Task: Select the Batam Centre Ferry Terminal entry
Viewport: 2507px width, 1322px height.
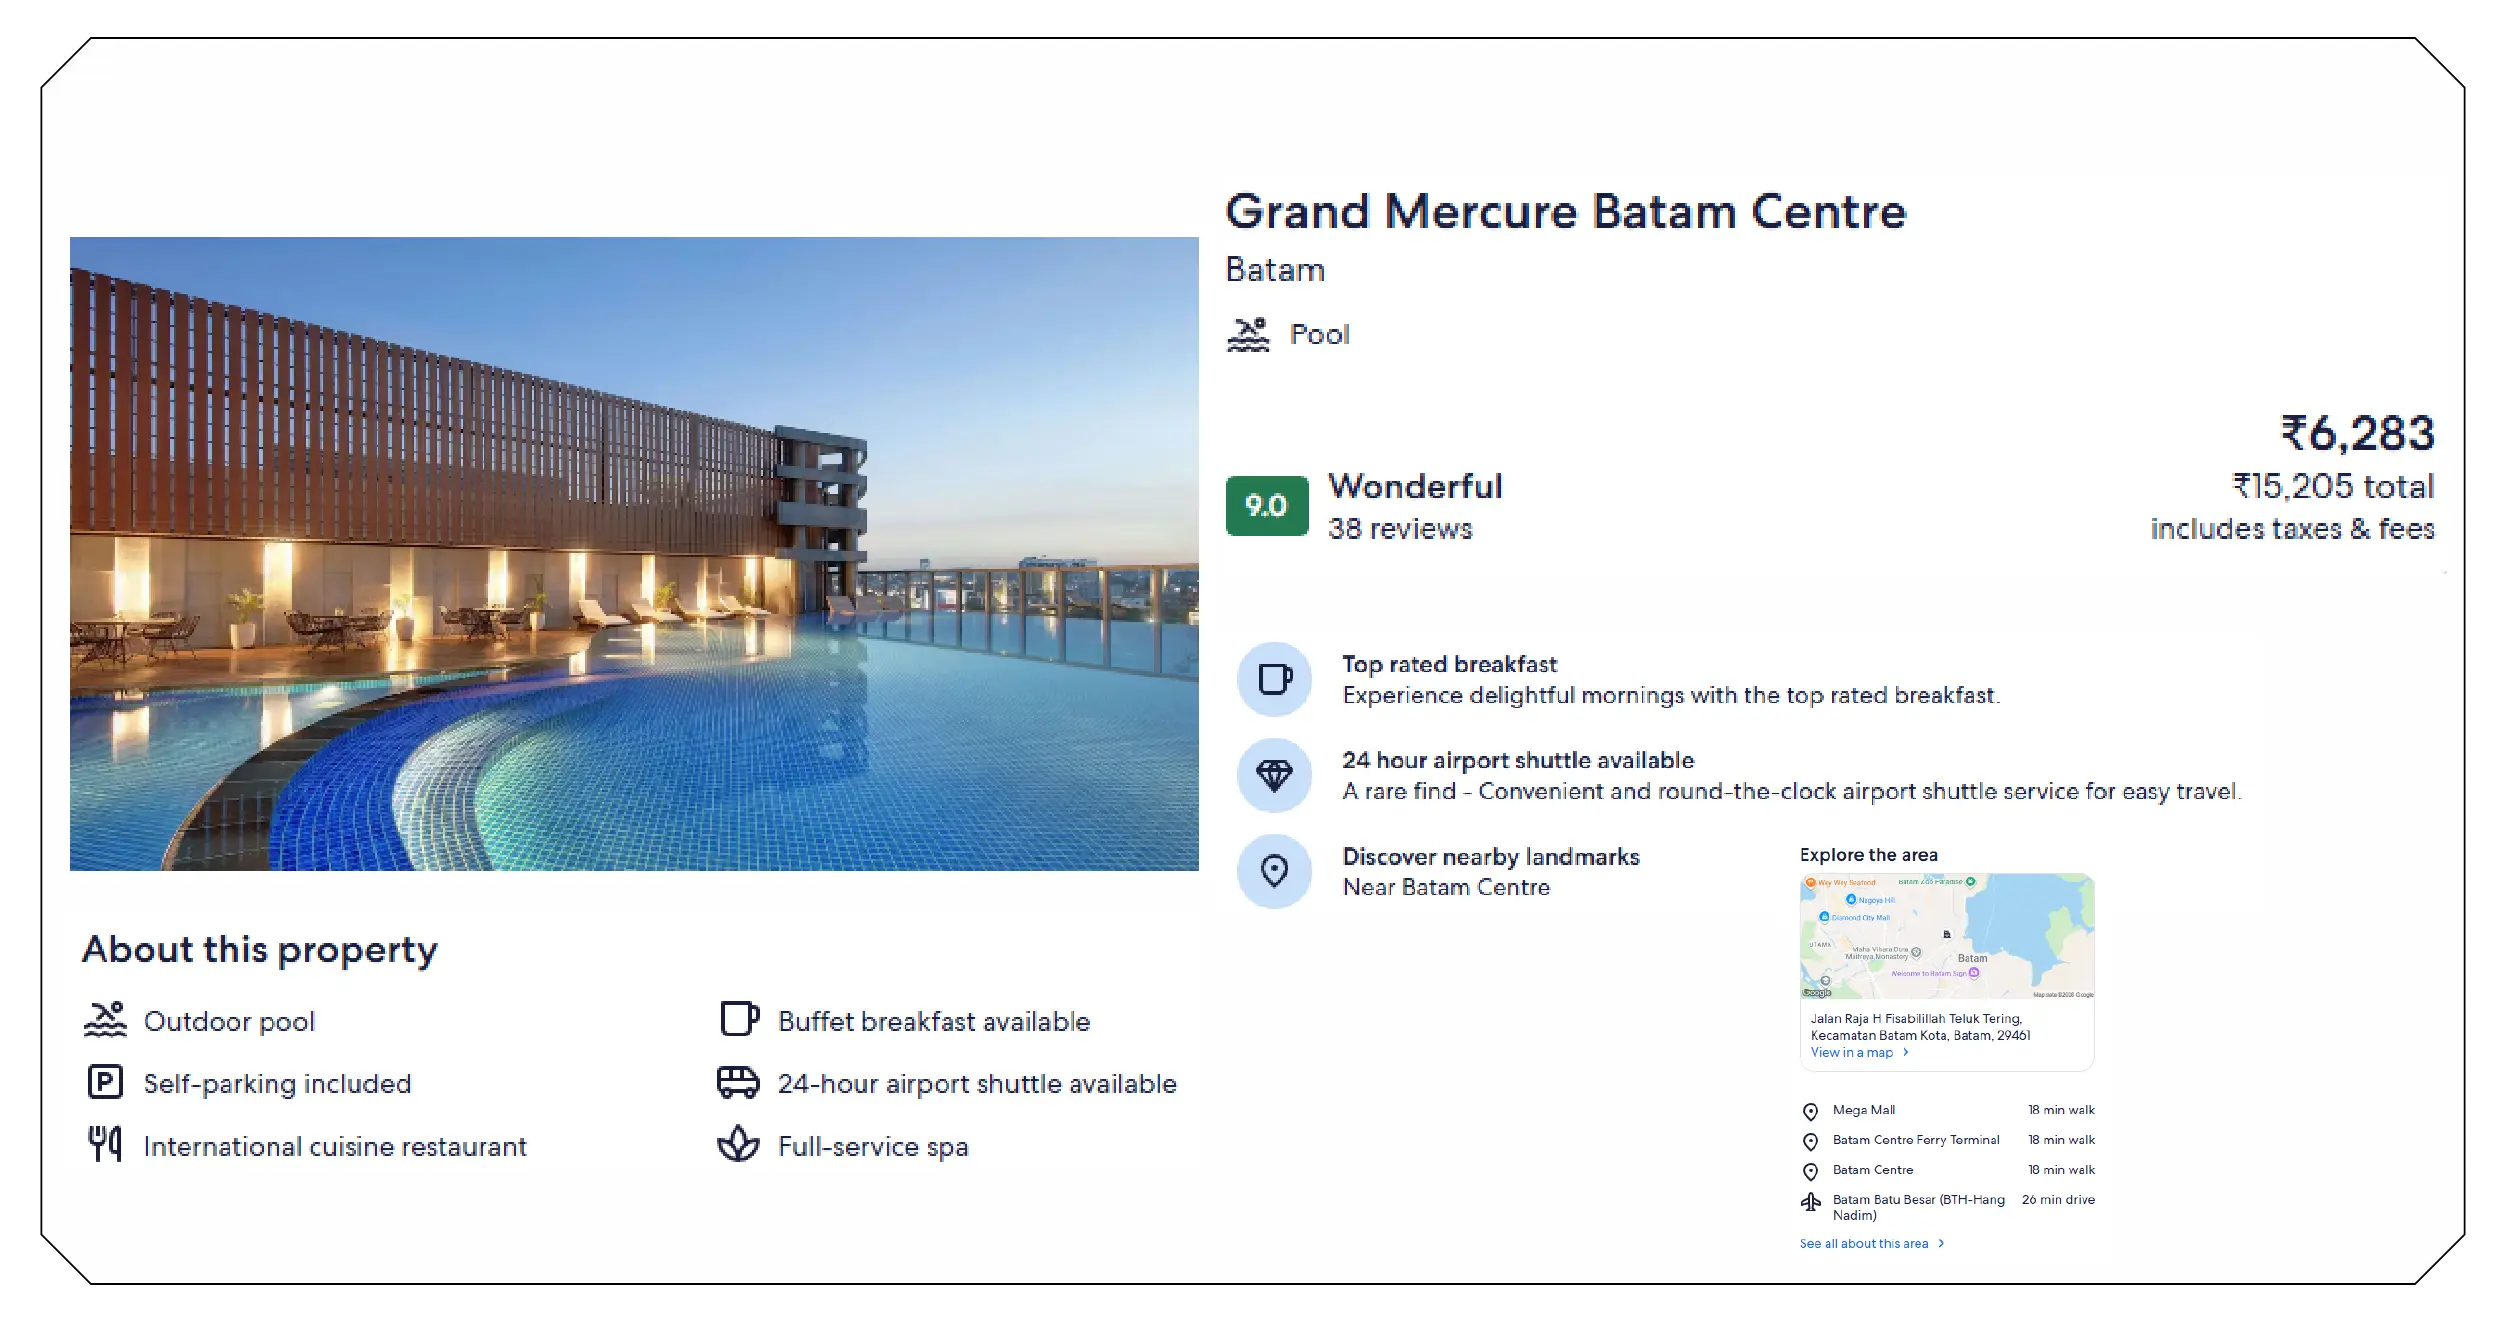Action: coord(1914,1140)
